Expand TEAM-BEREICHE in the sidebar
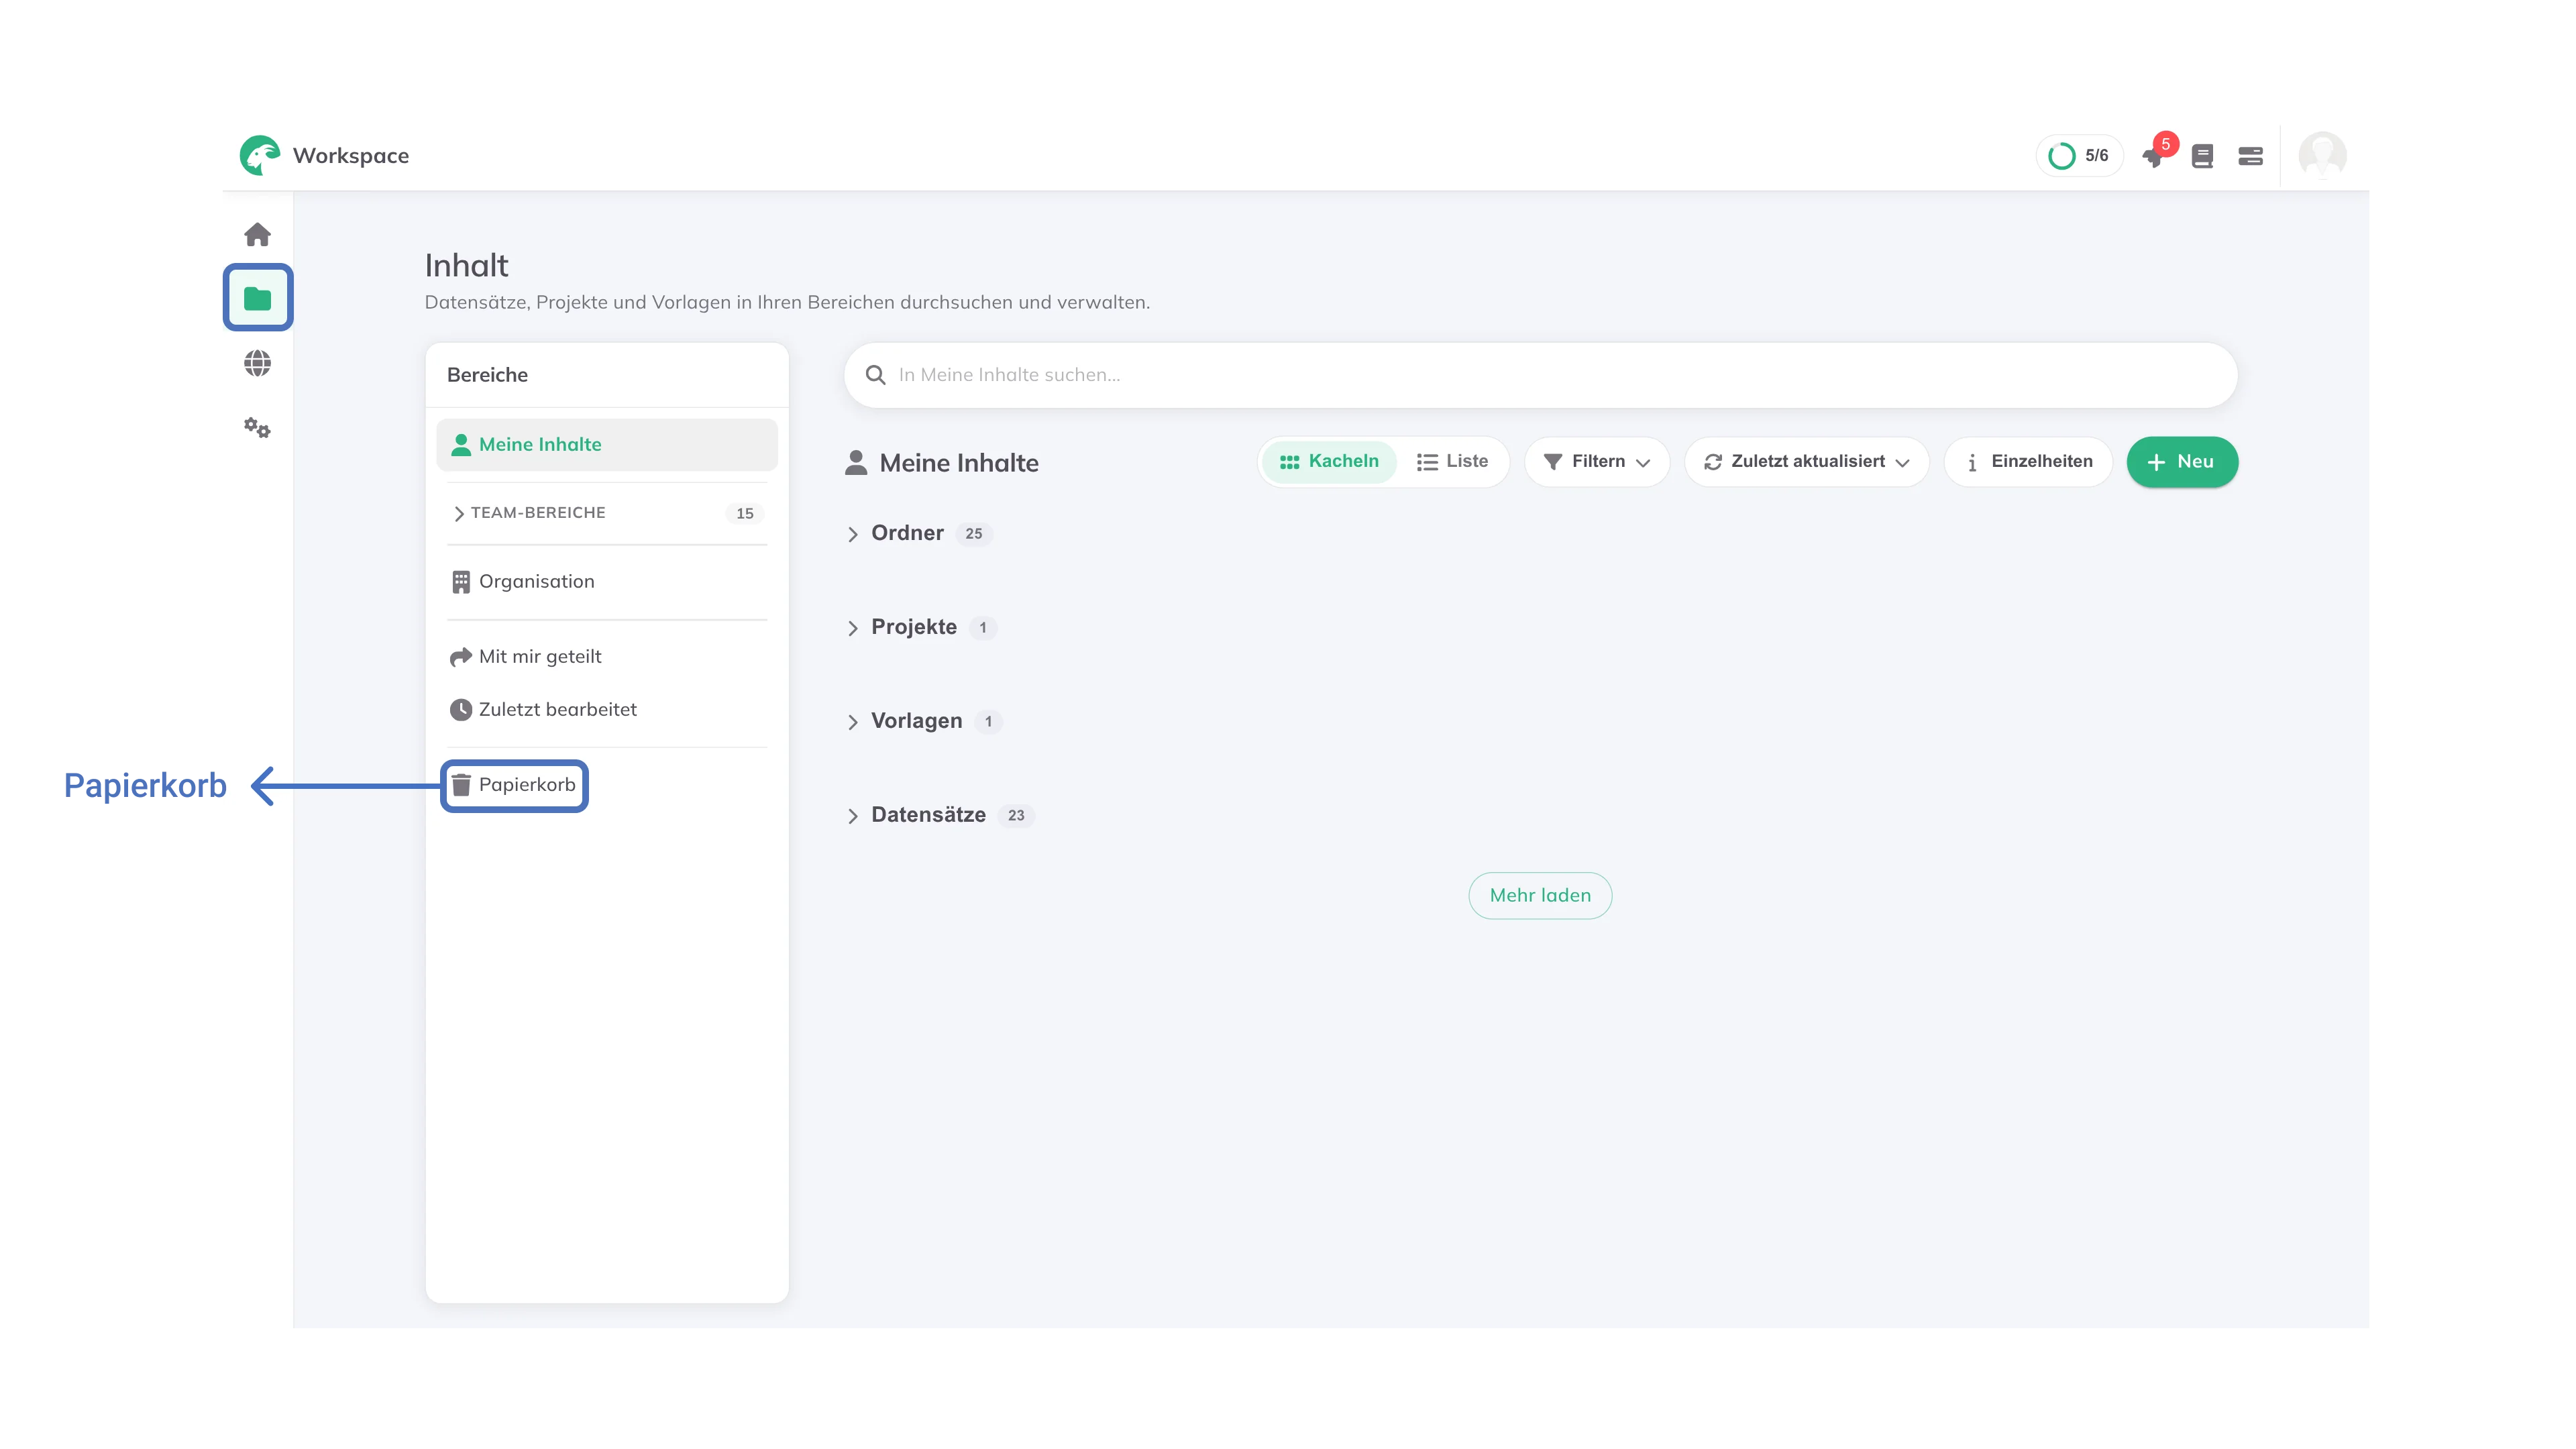Image resolution: width=2576 pixels, height=1449 pixels. point(607,513)
